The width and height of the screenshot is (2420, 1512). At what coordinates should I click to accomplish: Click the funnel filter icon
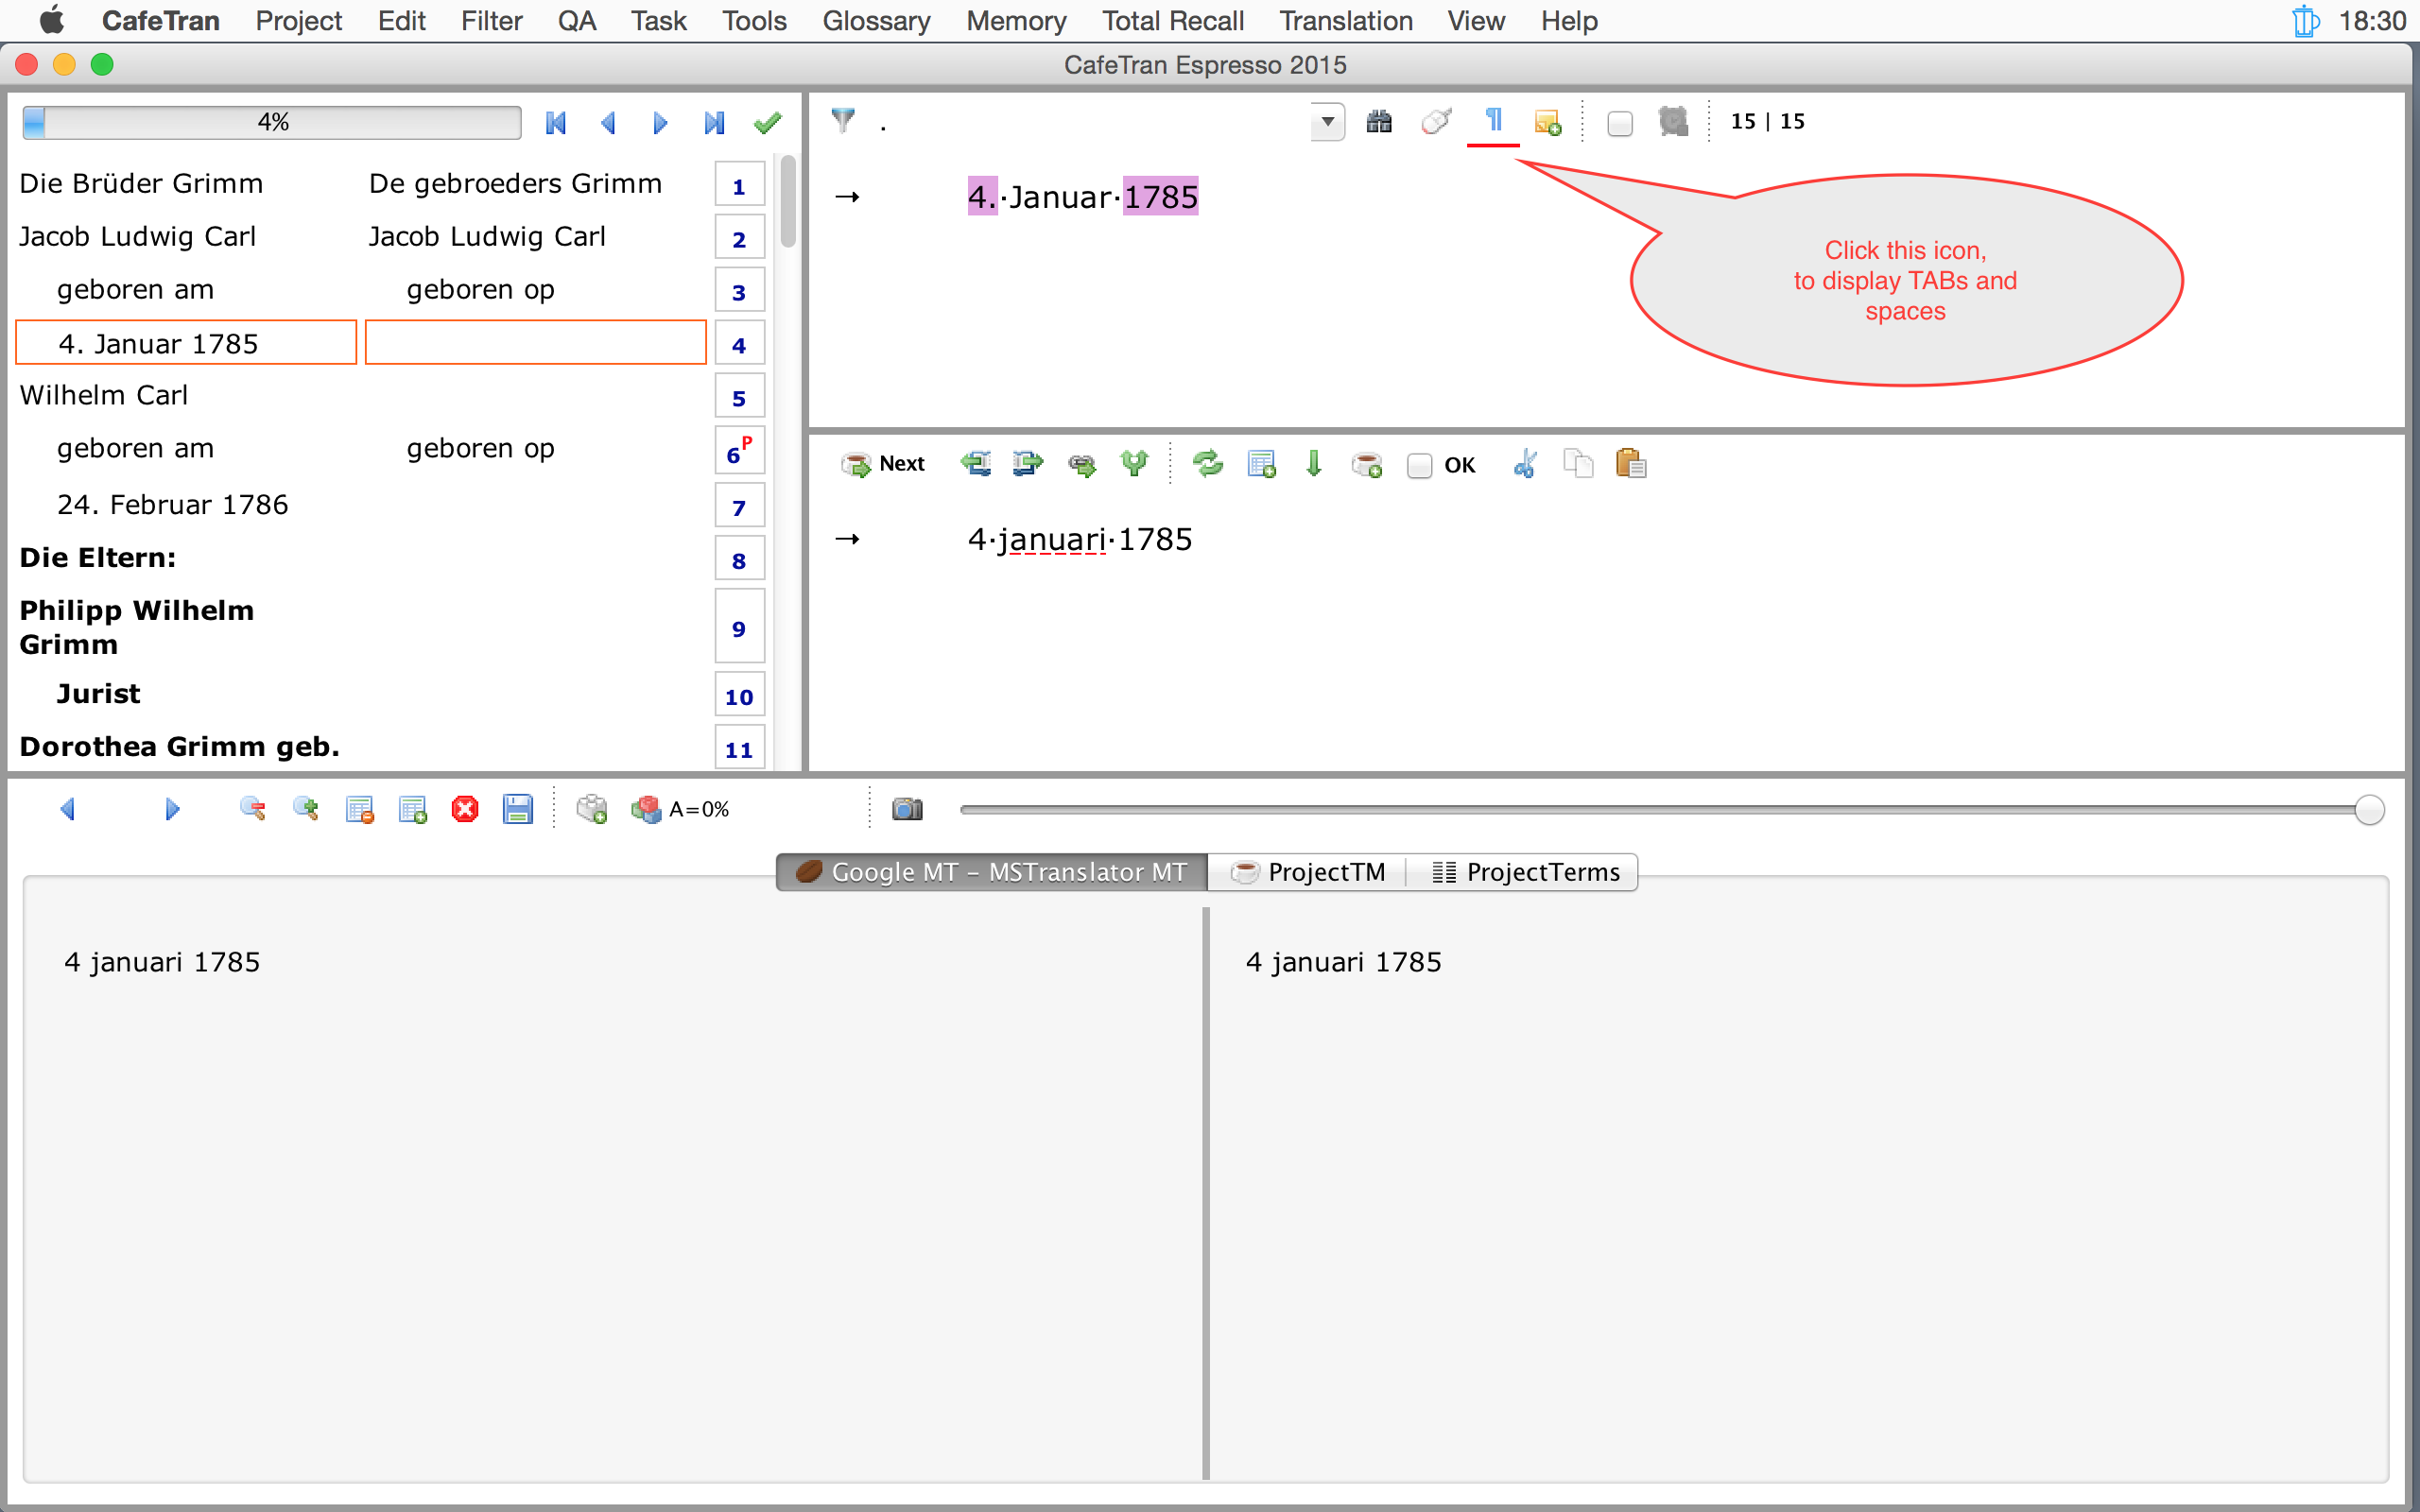click(843, 121)
